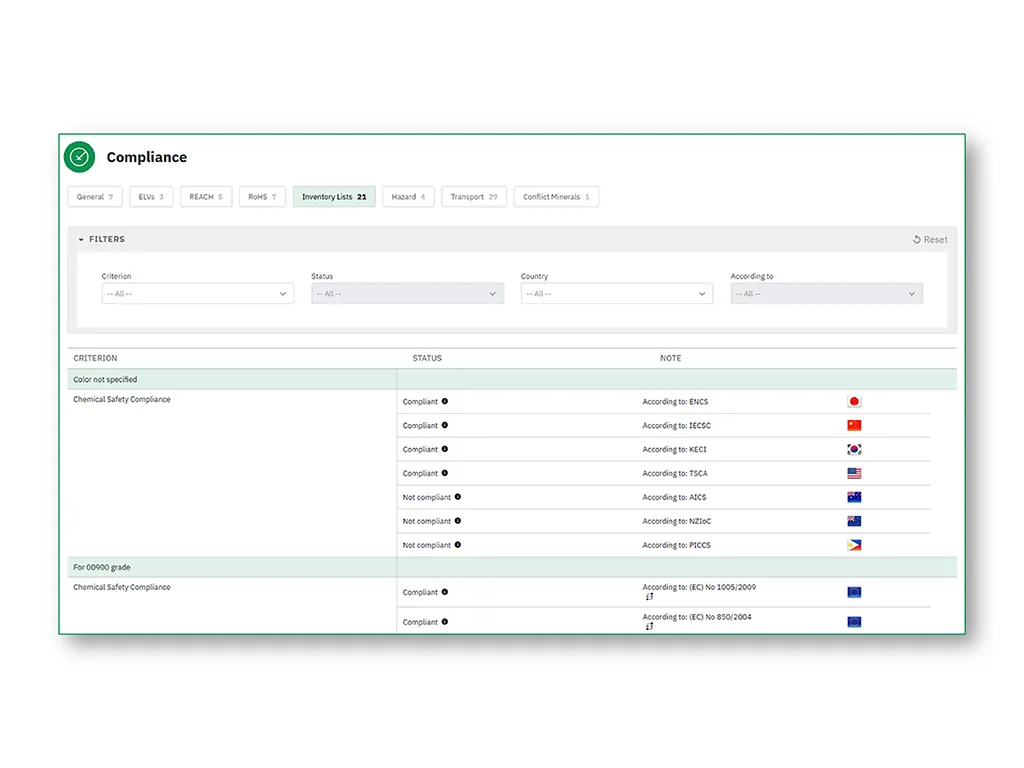Screen dimensions: 1024x768
Task: Open the Criterion dropdown
Action: point(197,294)
